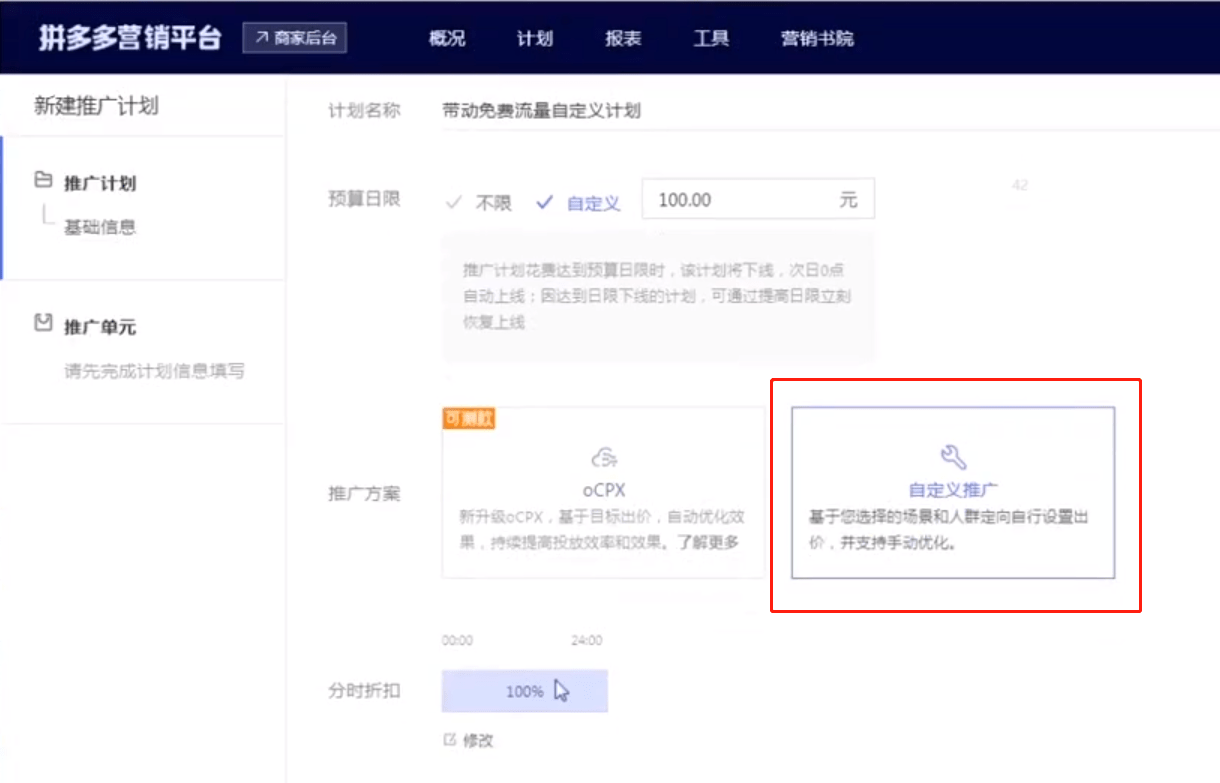Click the 推广计划 folder icon
This screenshot has width=1220, height=783.
coord(43,181)
